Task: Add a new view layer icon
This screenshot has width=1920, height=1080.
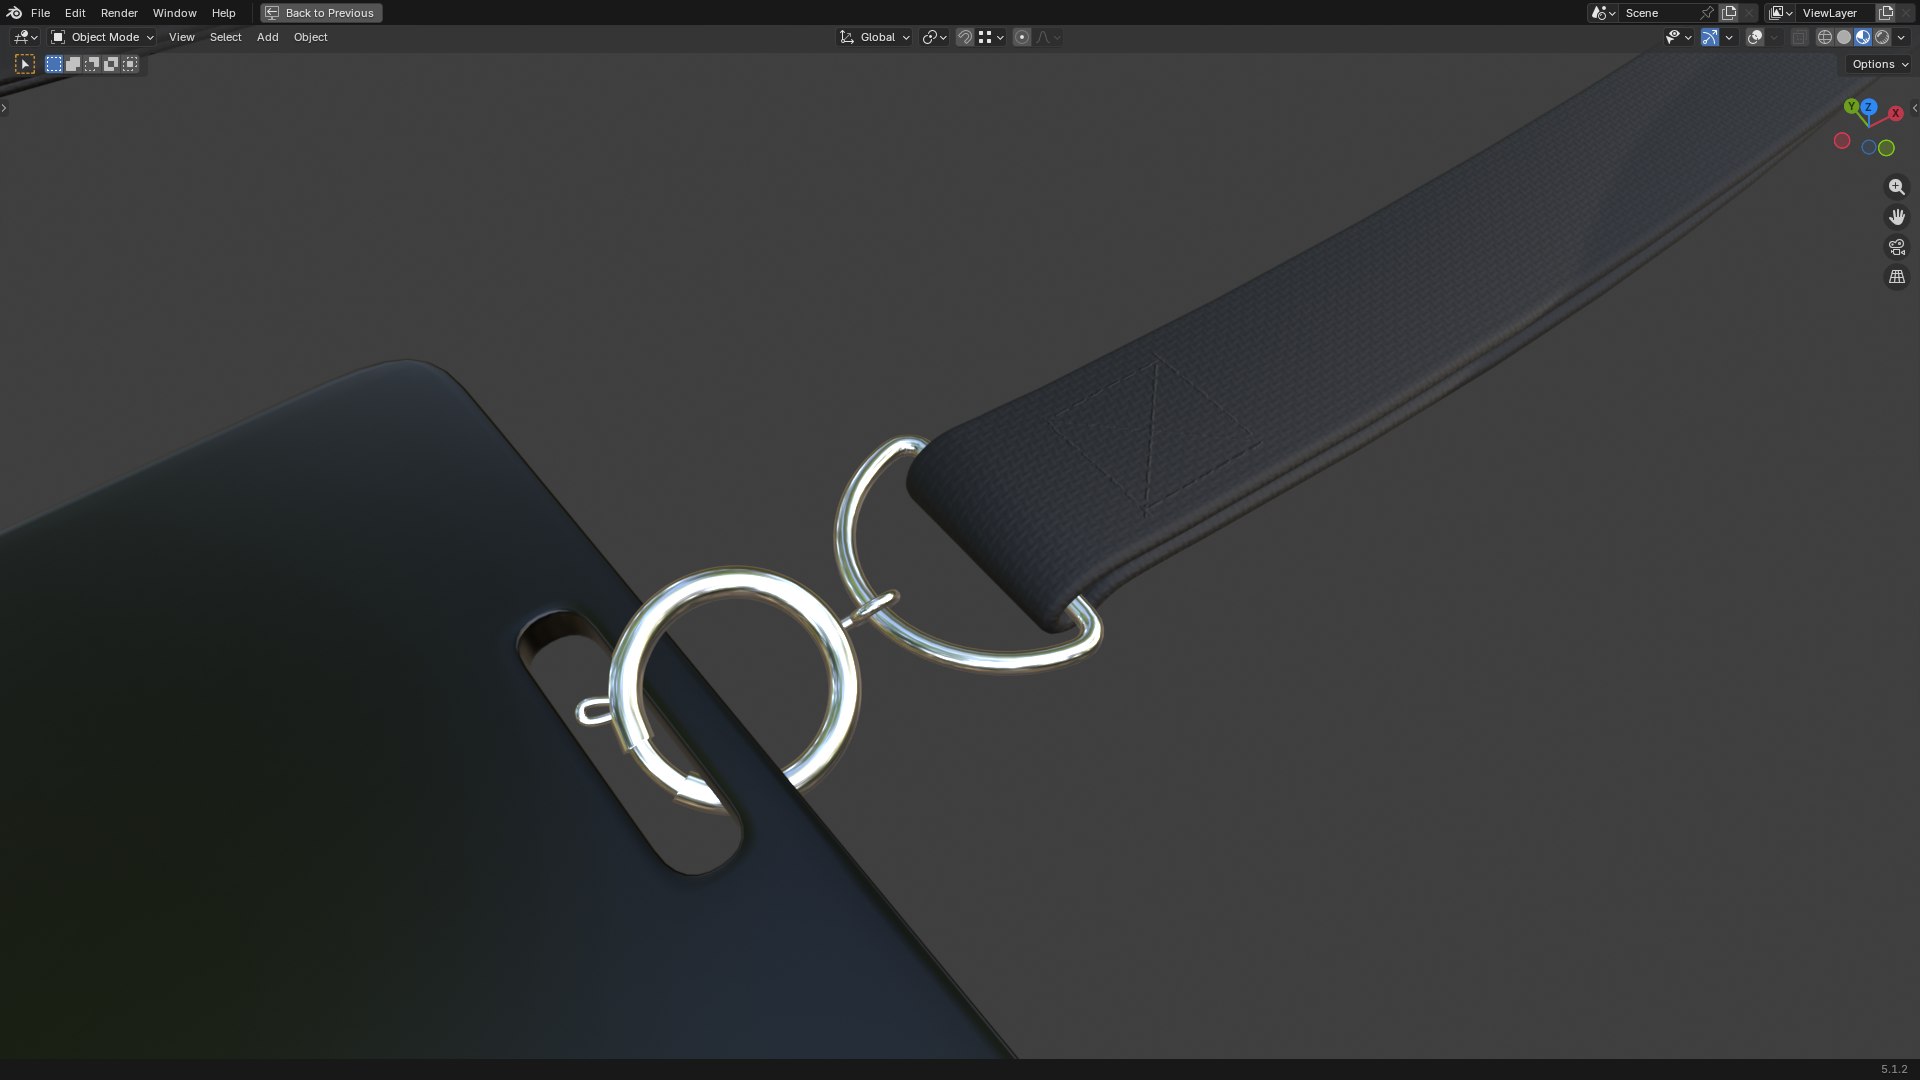Action: tap(1886, 13)
